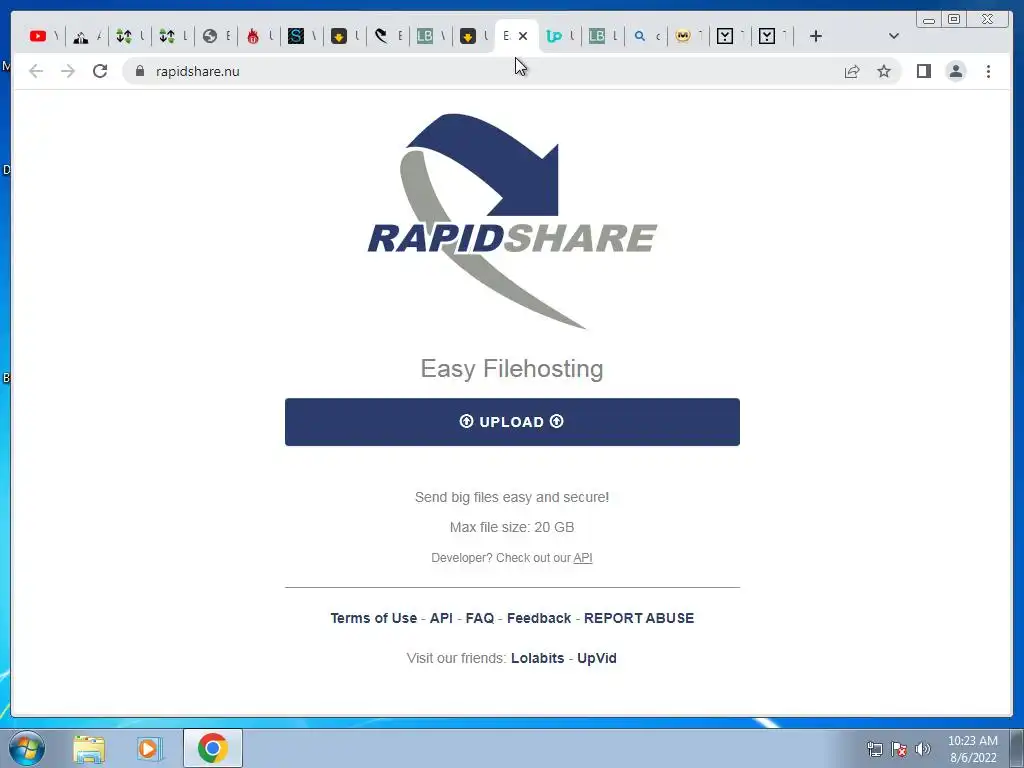Screen dimensions: 1024x768
Task: Click the 'Max file size: 20 GB' text
Action: point(512,527)
